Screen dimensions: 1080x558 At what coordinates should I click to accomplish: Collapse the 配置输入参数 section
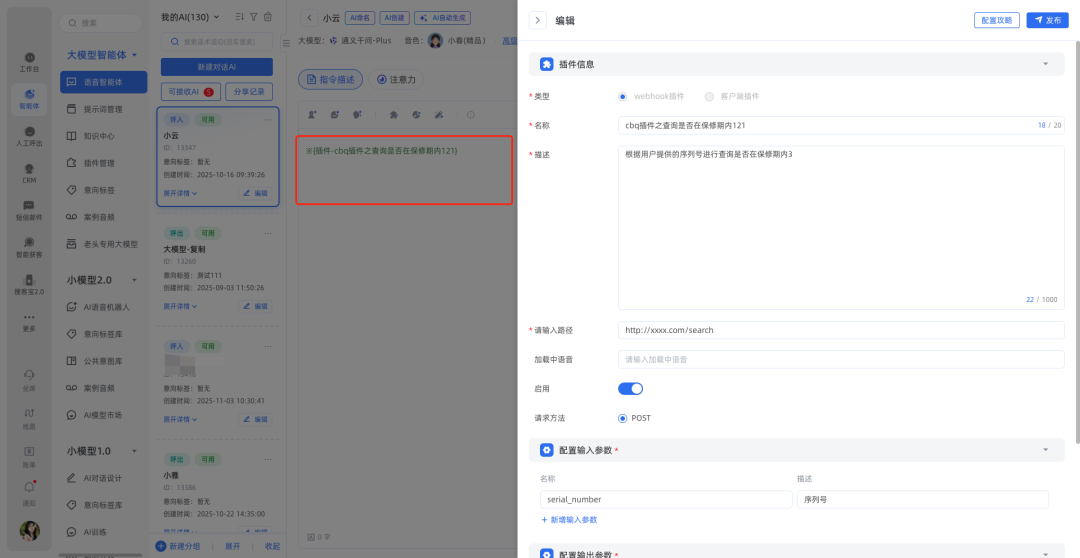click(x=1045, y=451)
